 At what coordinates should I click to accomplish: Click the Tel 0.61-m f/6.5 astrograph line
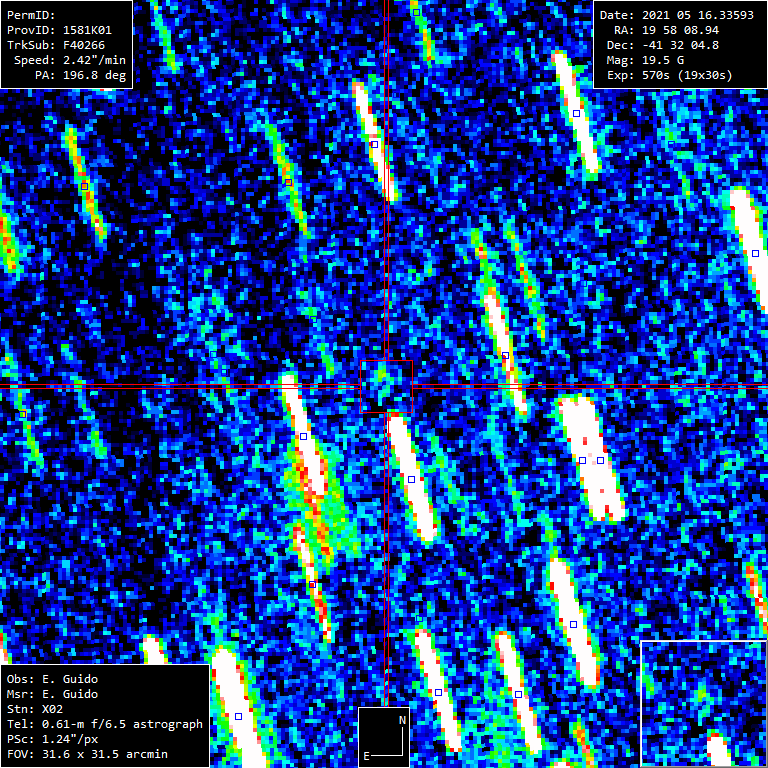click(105, 724)
